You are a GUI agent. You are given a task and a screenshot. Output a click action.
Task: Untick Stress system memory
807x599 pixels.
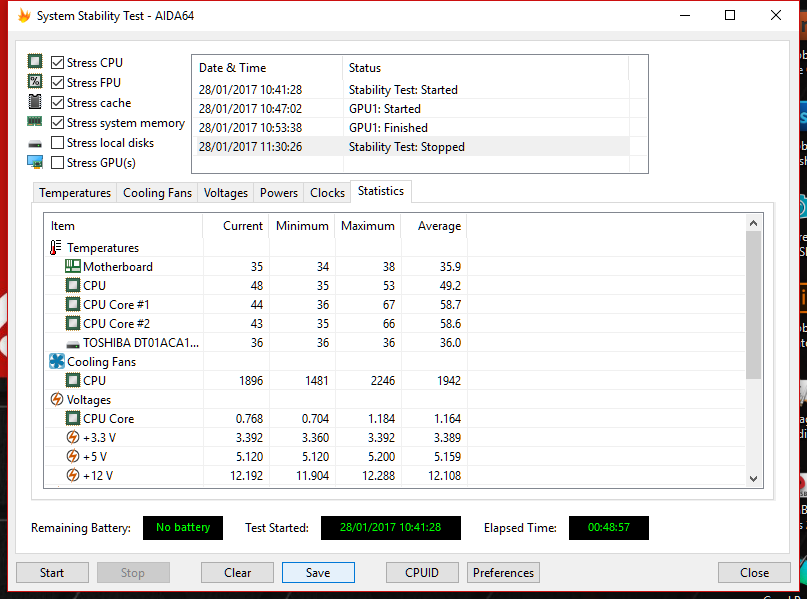click(x=58, y=122)
